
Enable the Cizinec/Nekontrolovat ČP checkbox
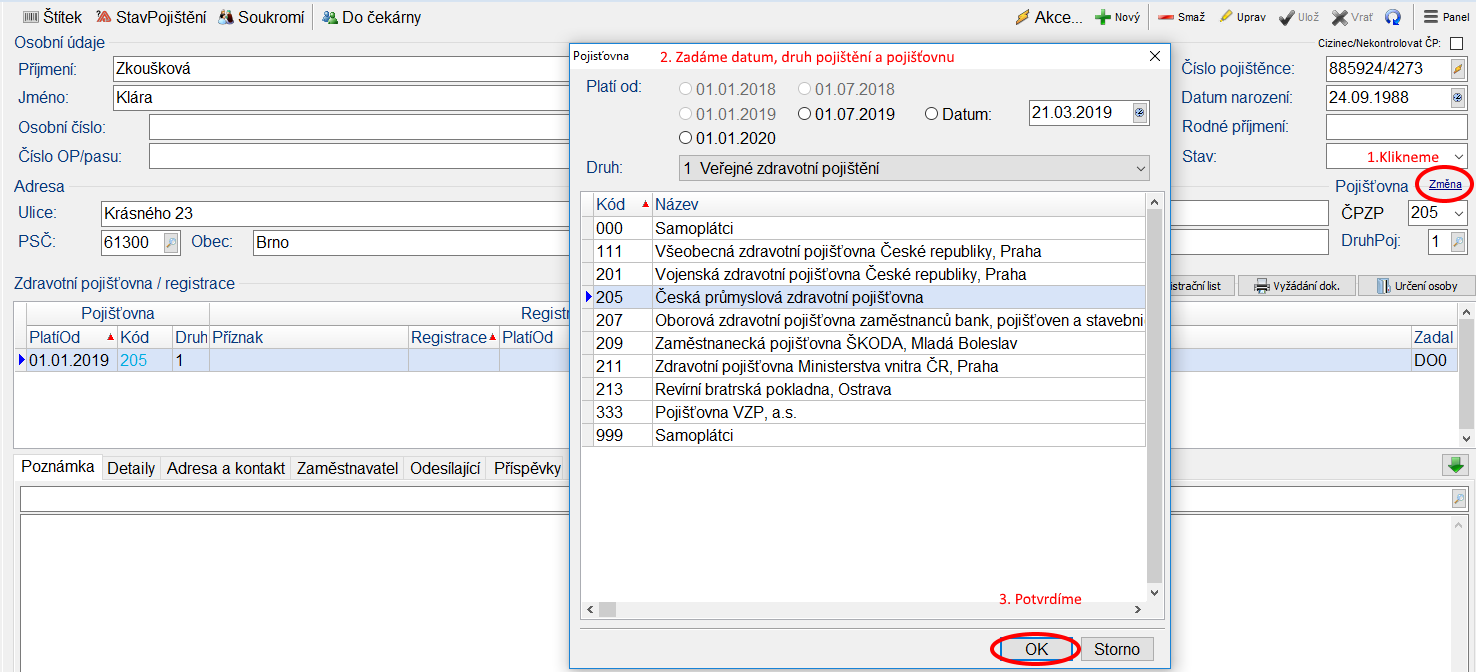click(1456, 43)
